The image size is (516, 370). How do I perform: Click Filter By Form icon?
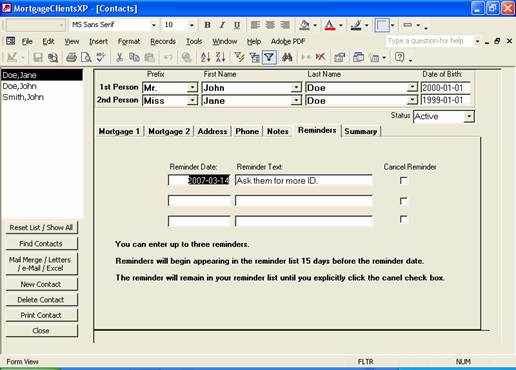point(254,57)
